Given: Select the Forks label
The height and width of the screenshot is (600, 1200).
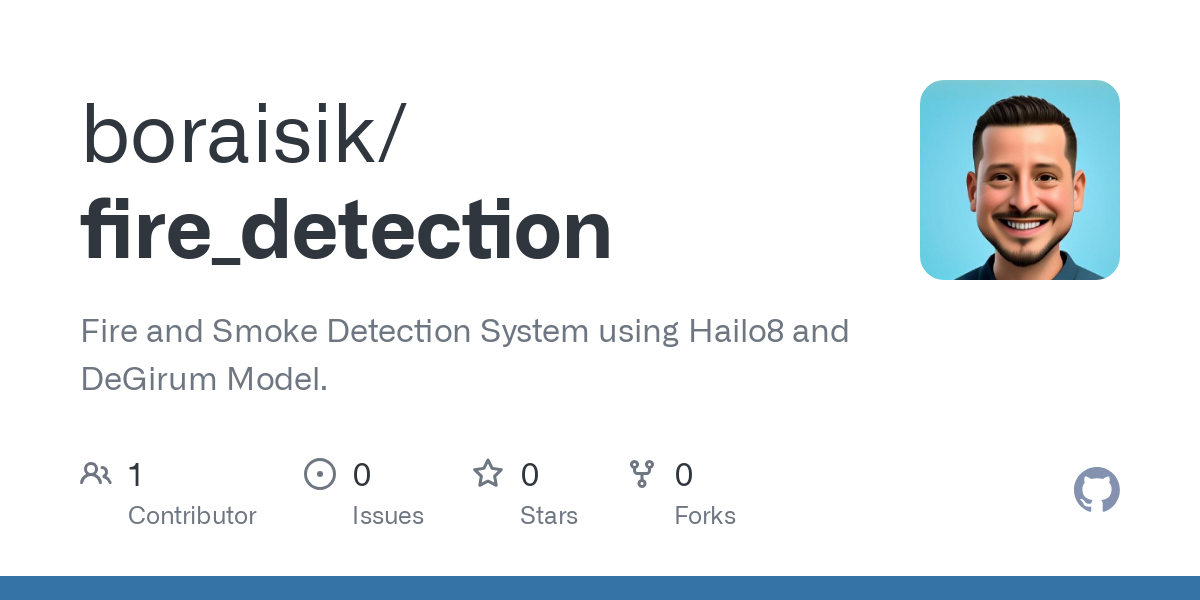Looking at the screenshot, I should [705, 516].
